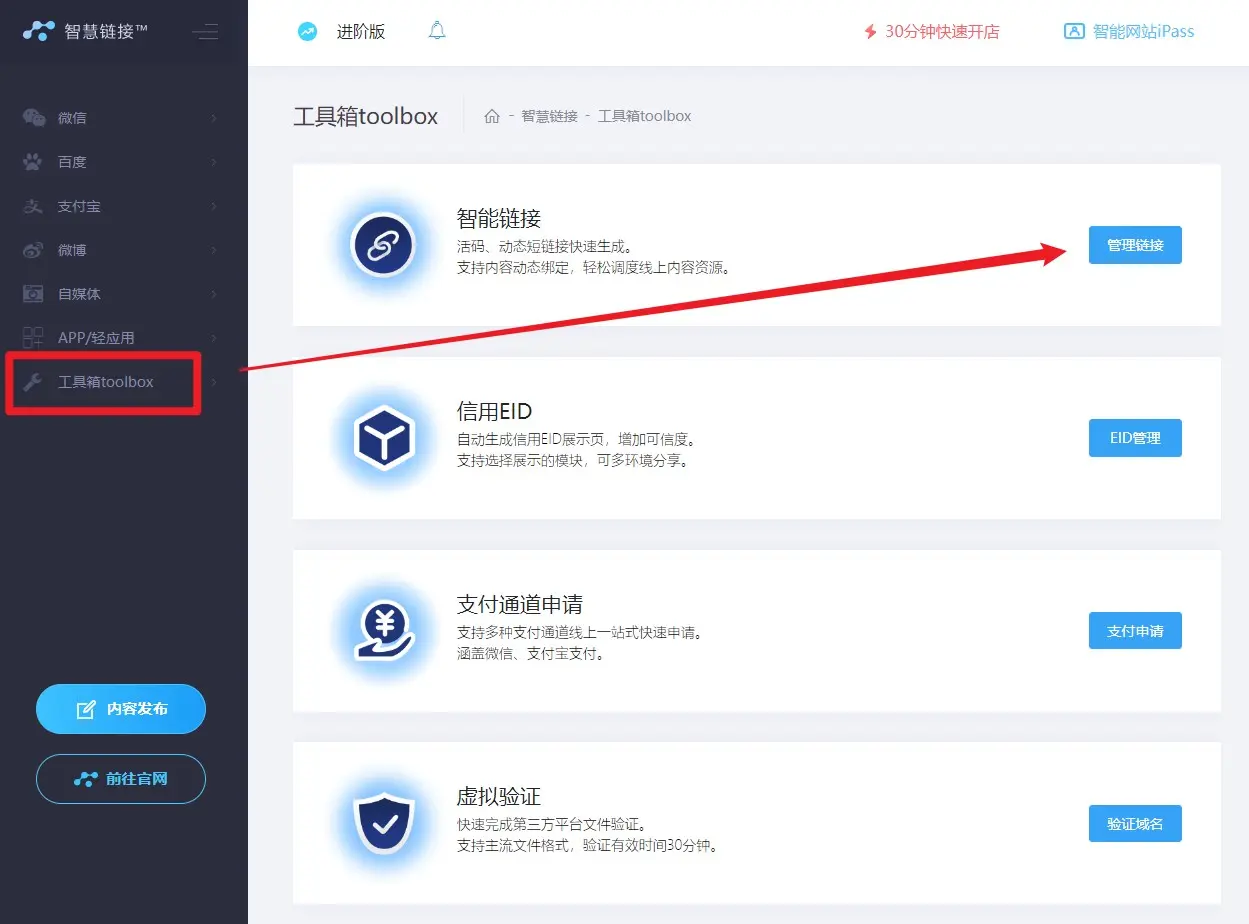1249x924 pixels.
Task: Open the 30分钟快速开店 link
Action: (x=931, y=32)
